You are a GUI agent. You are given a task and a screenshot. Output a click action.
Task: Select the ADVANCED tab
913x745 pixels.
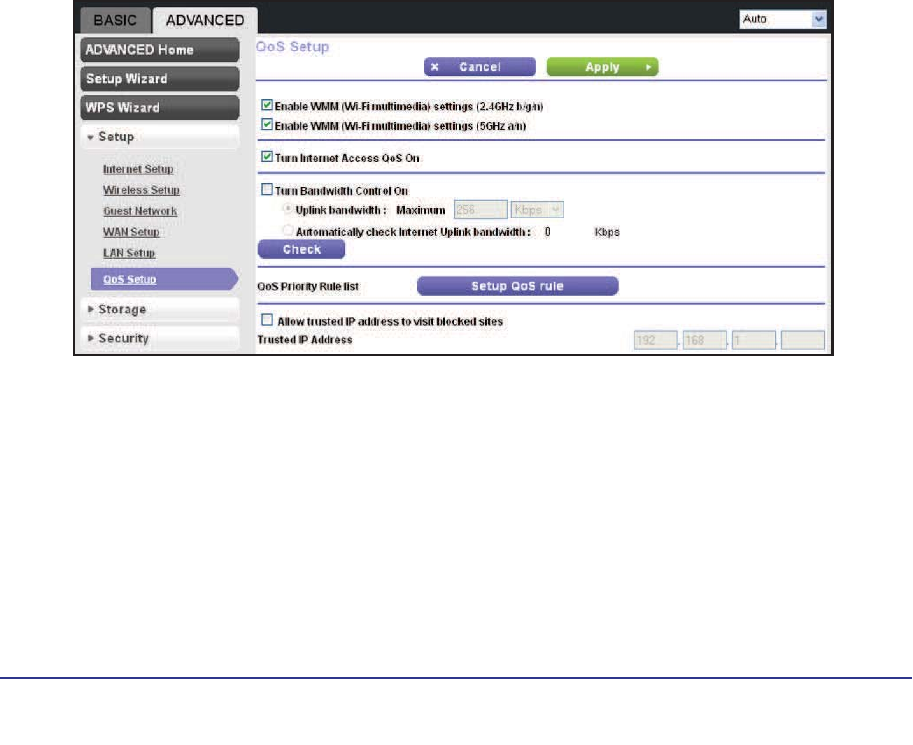click(x=205, y=20)
